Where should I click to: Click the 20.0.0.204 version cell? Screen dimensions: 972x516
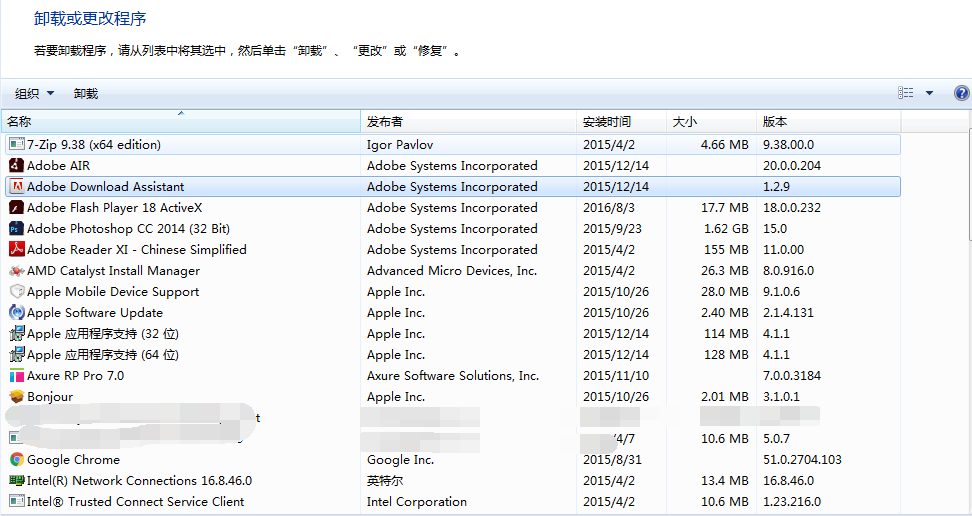point(792,166)
